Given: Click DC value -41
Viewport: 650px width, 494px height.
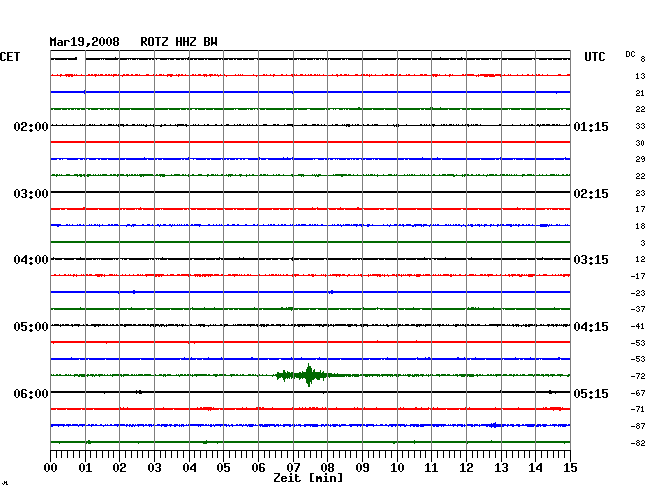Looking at the screenshot, I should point(638,326).
